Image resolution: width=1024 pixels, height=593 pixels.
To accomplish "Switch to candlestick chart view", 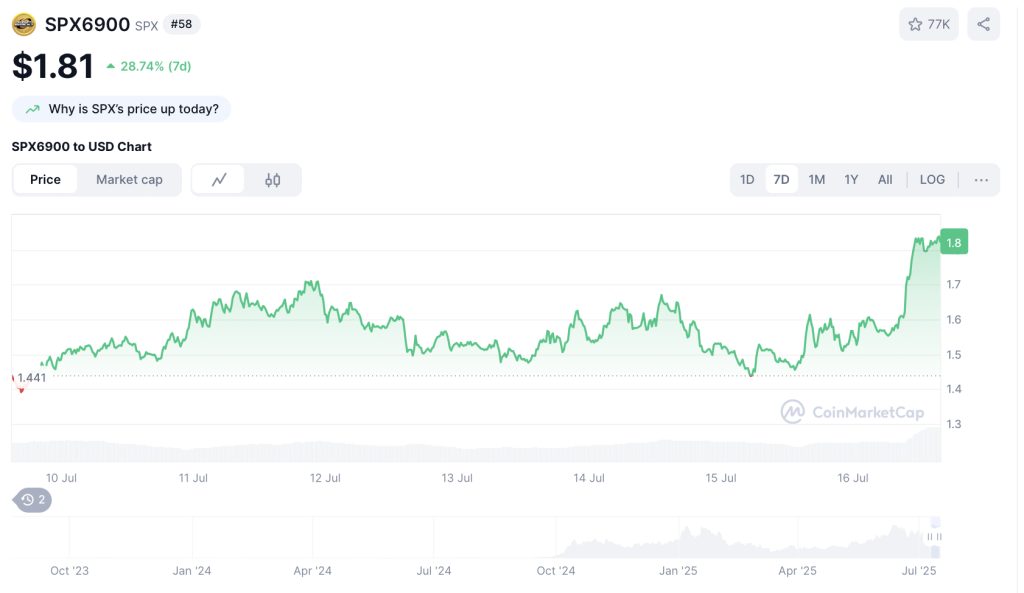I will click(x=272, y=180).
